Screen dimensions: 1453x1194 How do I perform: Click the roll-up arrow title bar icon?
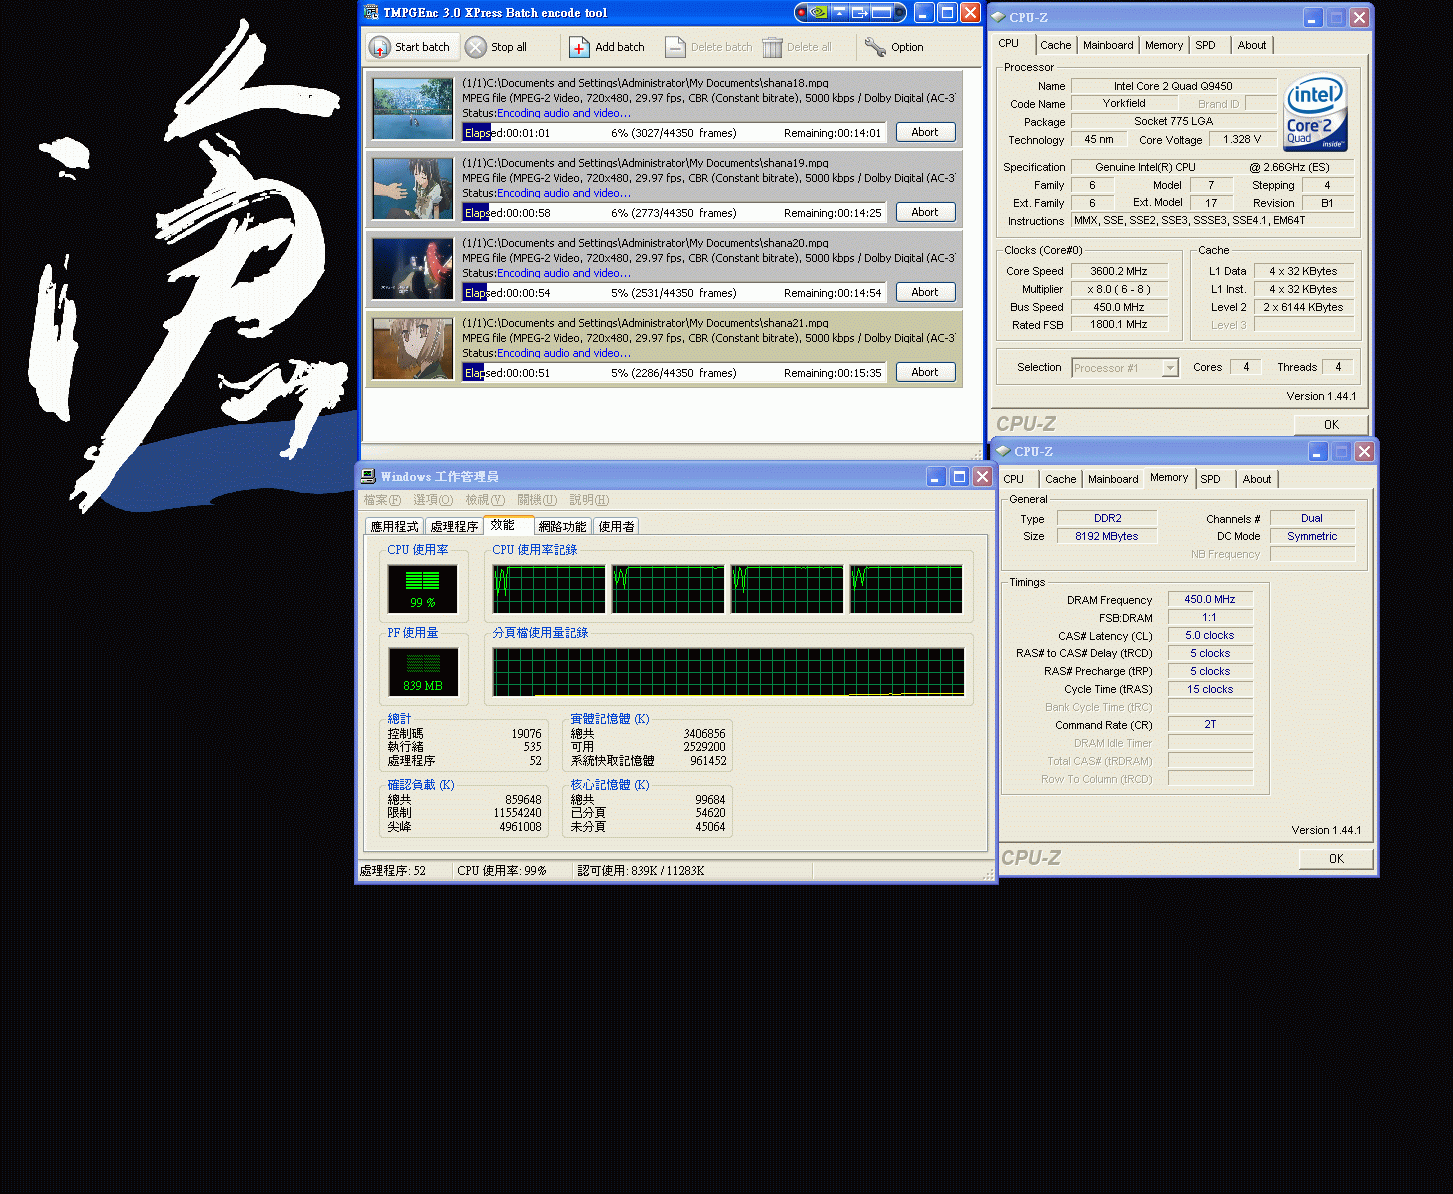point(839,13)
